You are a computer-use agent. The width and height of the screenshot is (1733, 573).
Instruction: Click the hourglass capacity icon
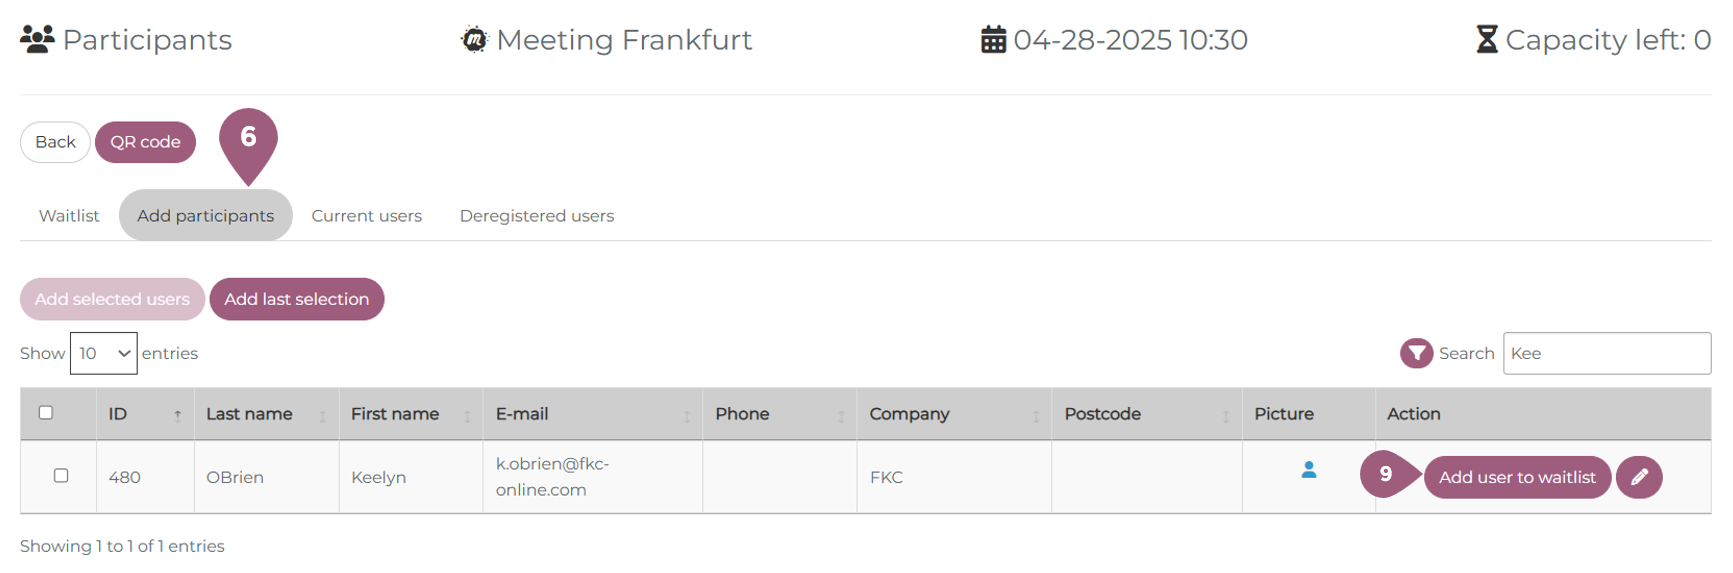point(1487,40)
